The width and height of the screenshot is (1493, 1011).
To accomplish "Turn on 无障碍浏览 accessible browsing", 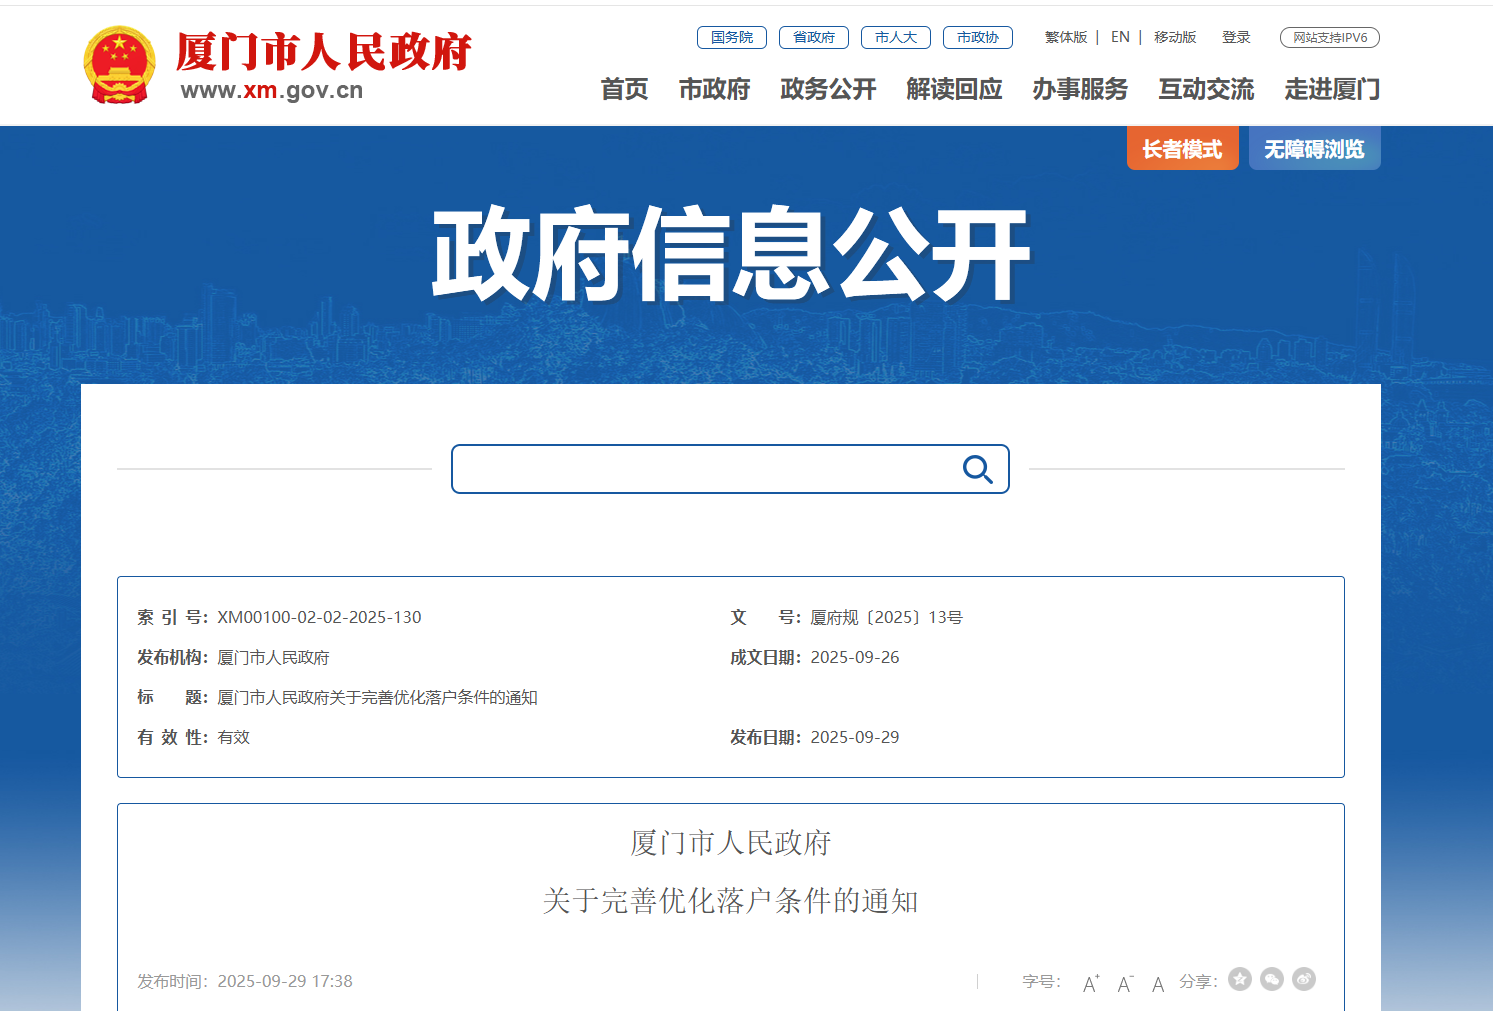I will pos(1314,149).
